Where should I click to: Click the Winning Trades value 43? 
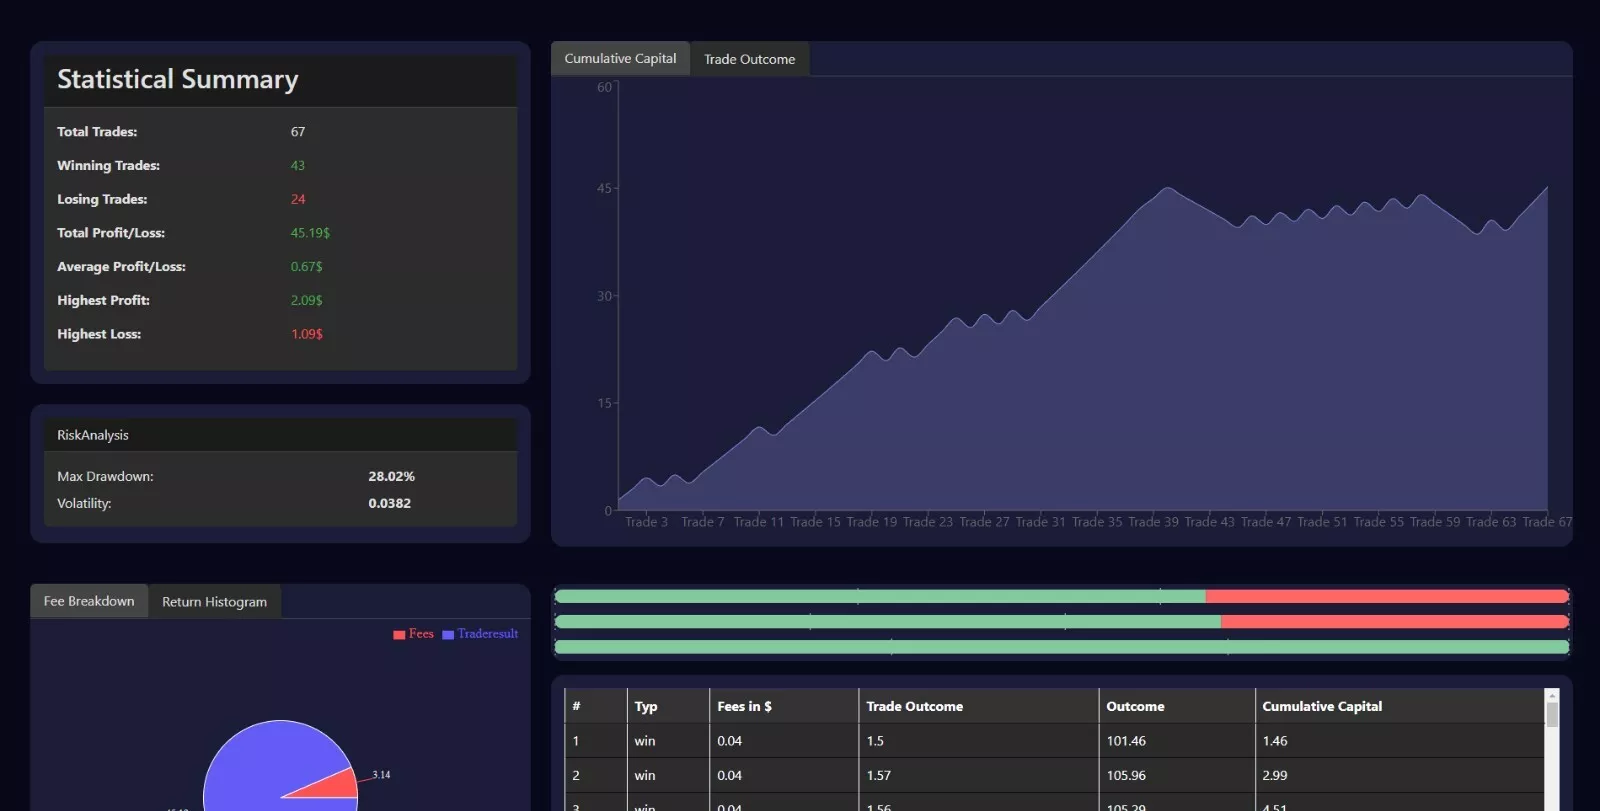[297, 166]
